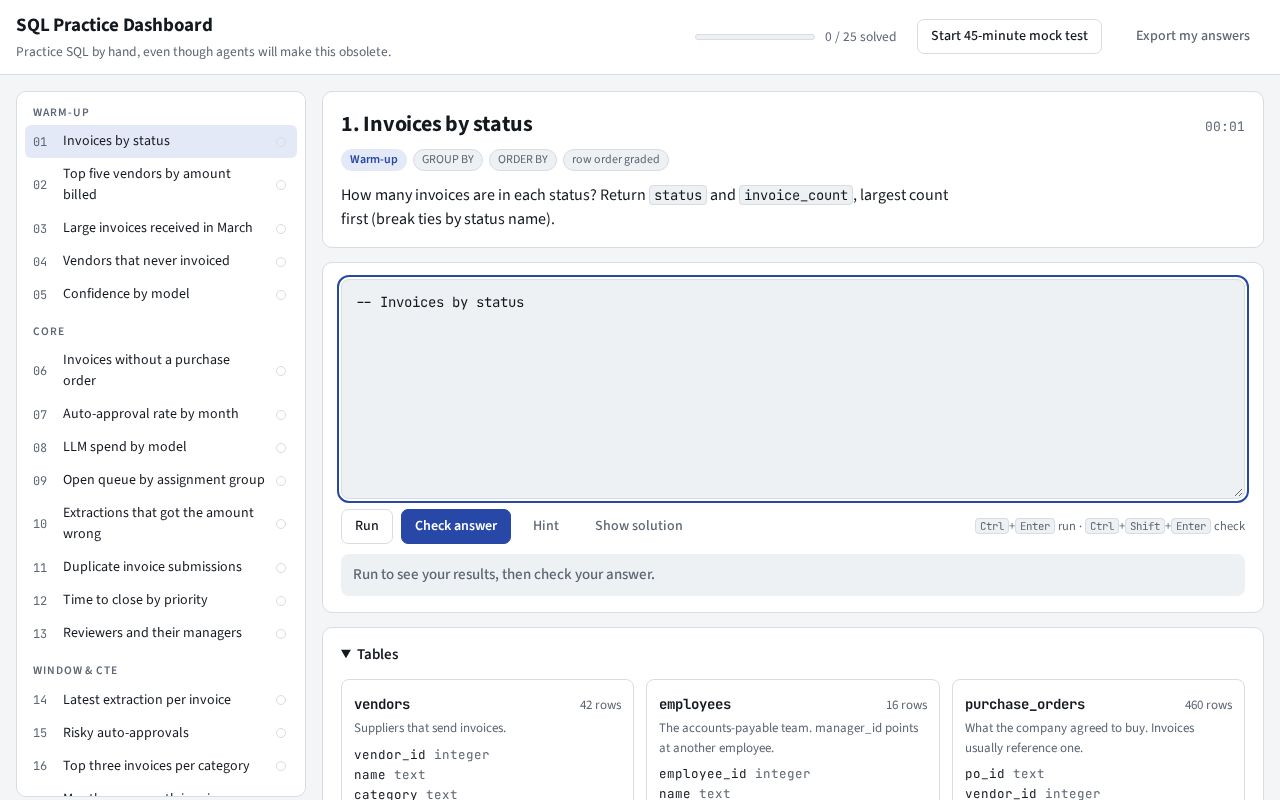Click the vendors table card title
The image size is (1280, 800).
pos(382,705)
